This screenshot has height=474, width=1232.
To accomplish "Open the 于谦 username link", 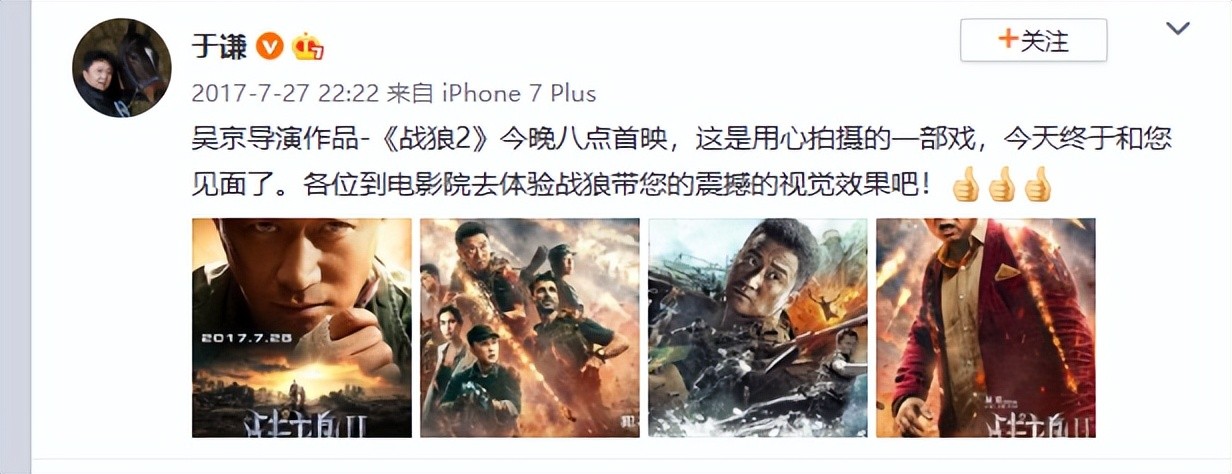I will coord(219,45).
